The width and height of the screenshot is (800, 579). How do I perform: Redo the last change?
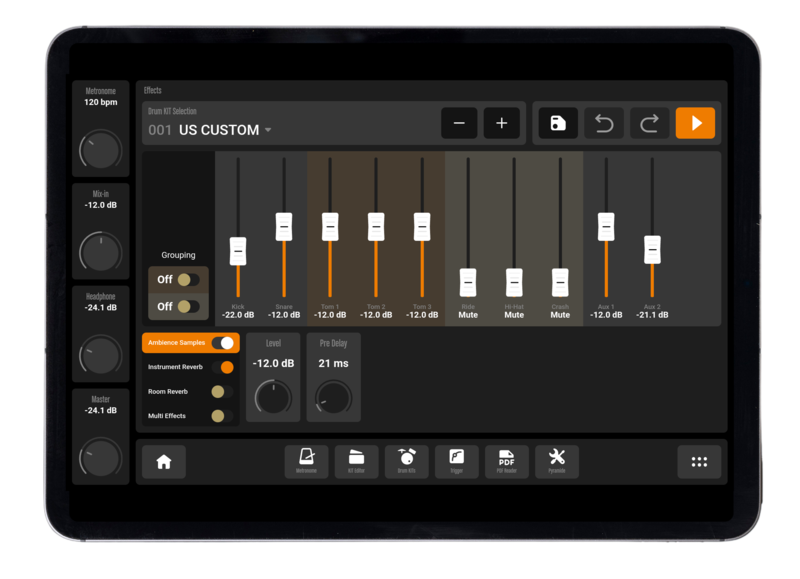coord(649,123)
